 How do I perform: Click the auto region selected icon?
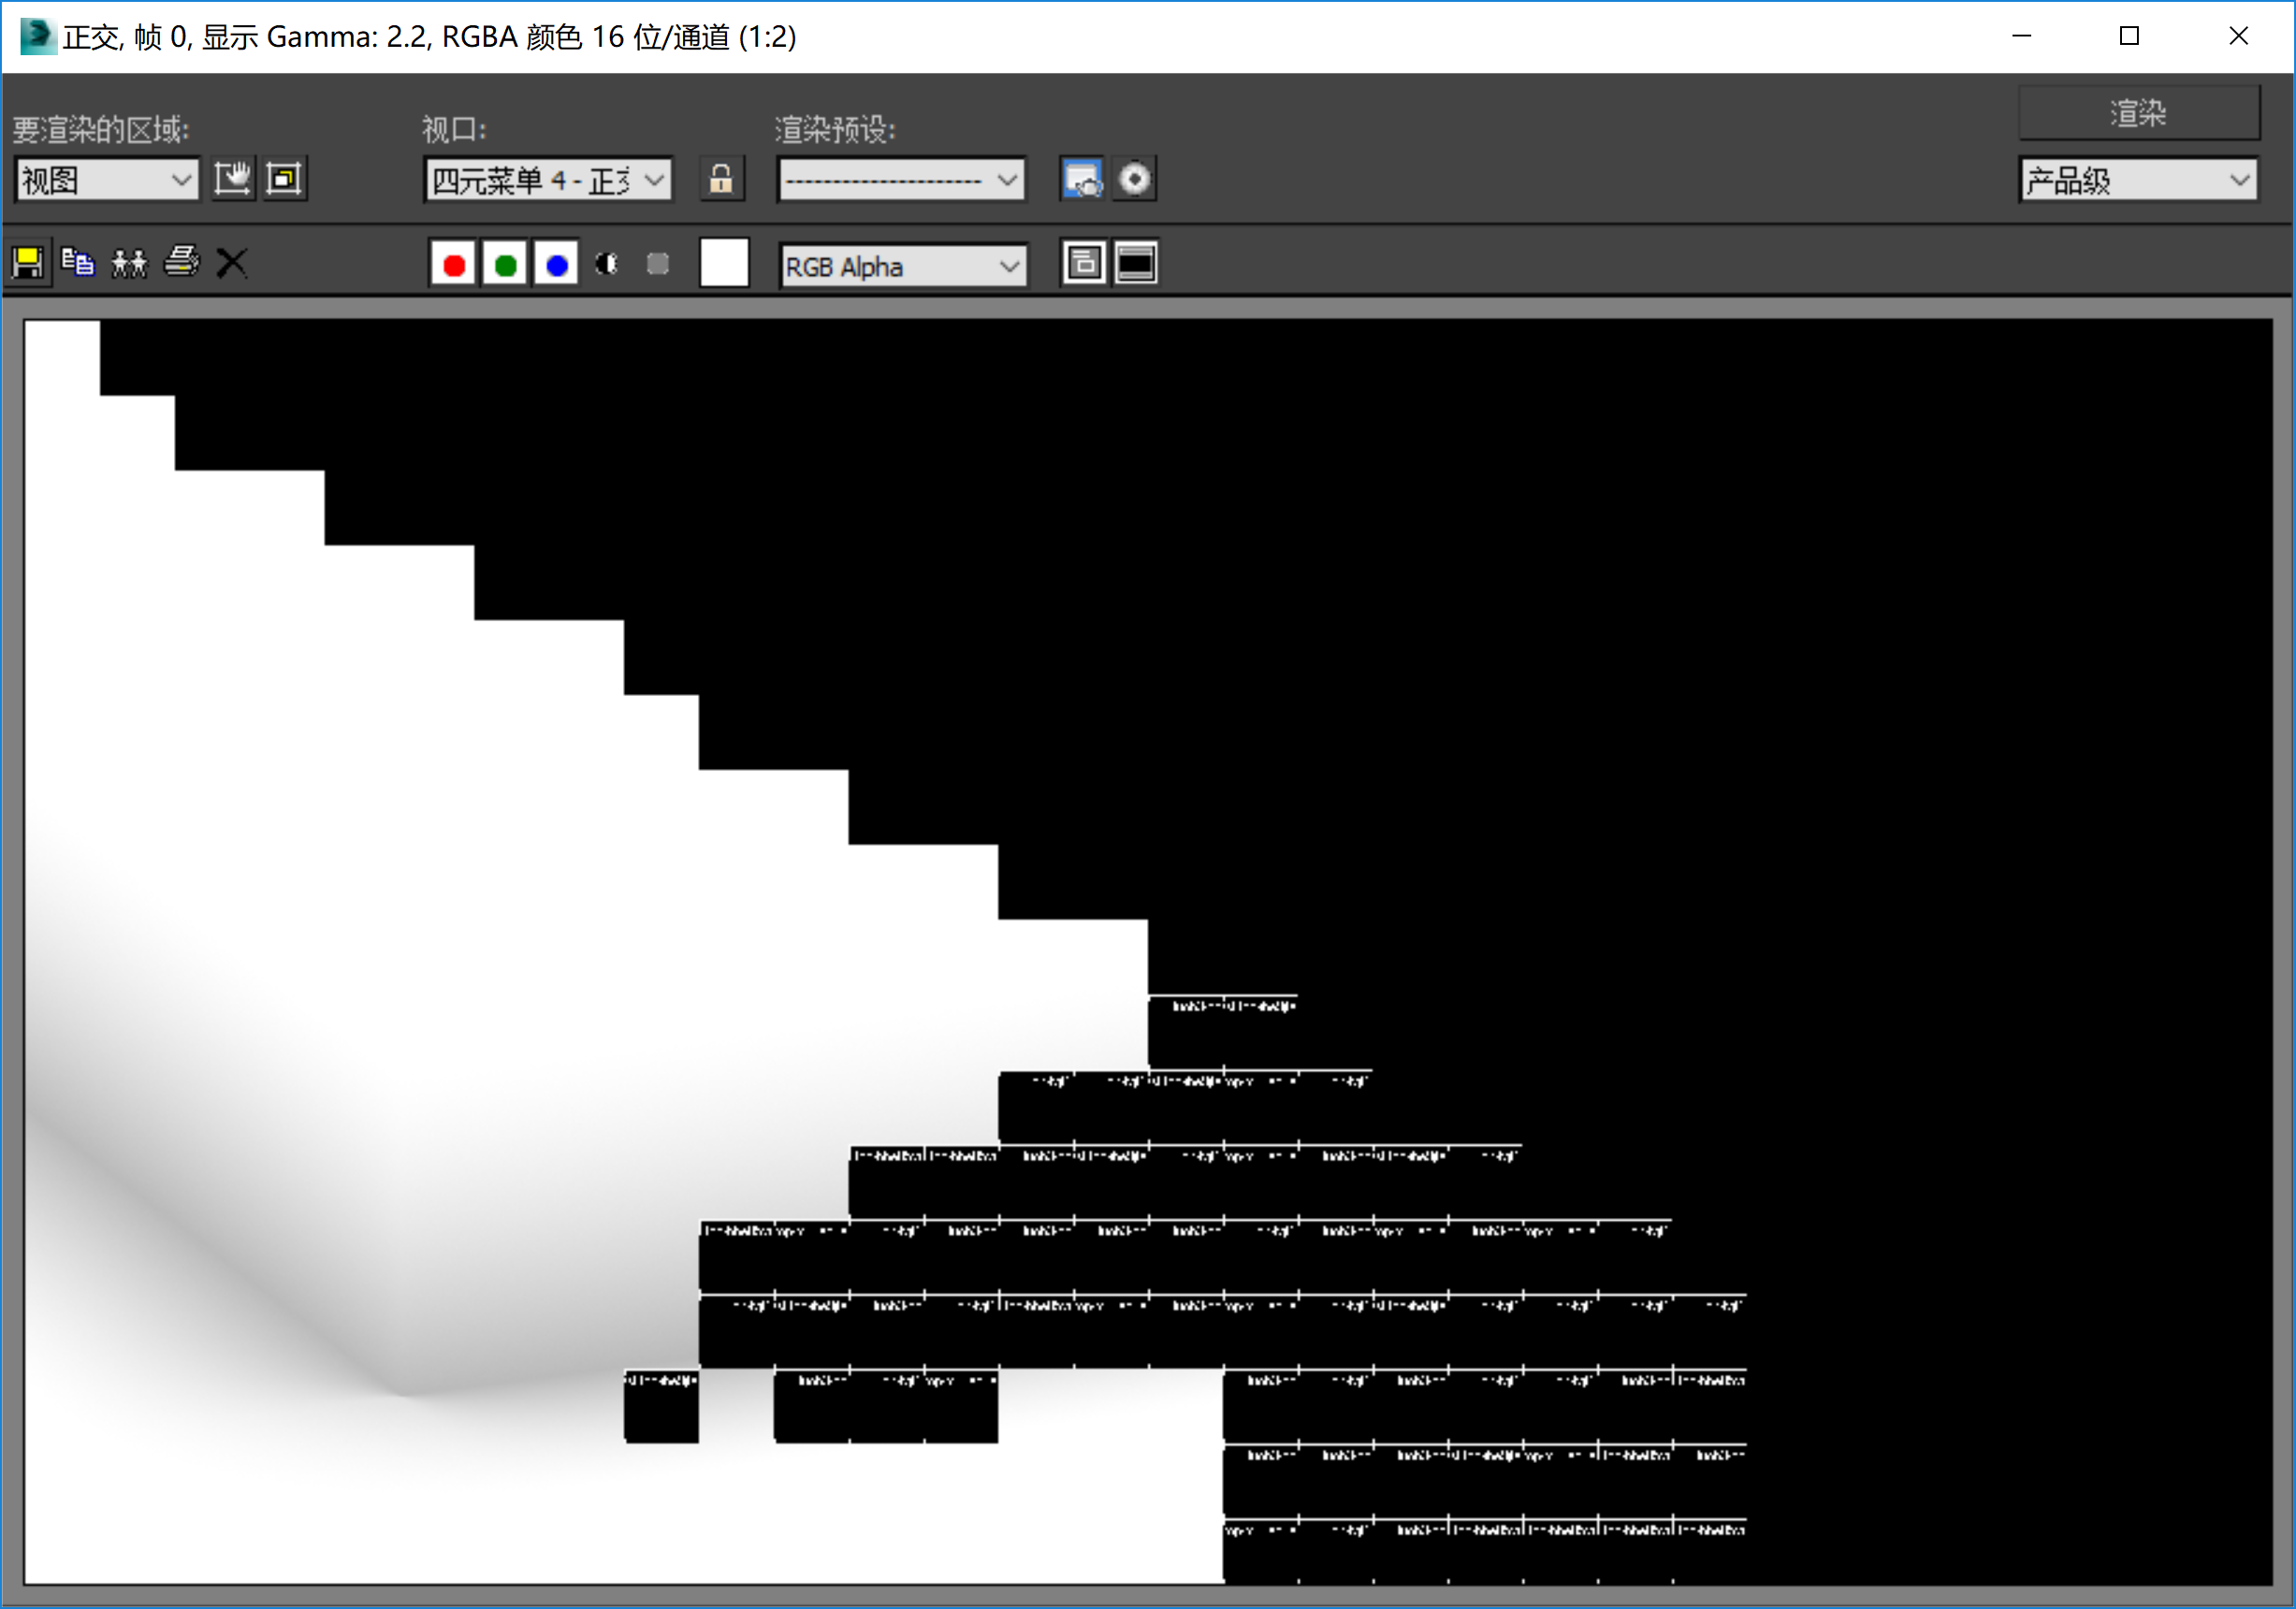[x=285, y=180]
